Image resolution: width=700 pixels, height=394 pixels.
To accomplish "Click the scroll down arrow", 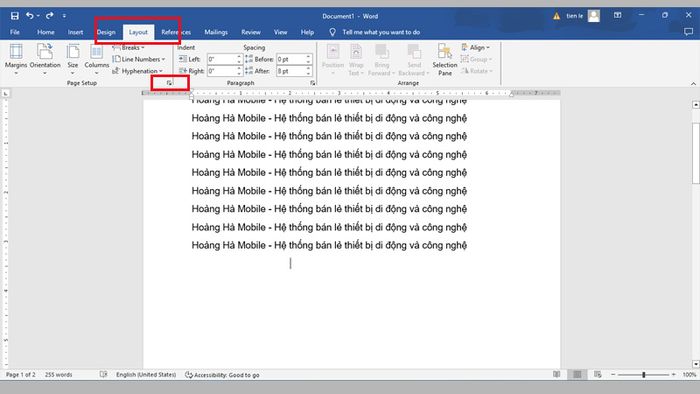I will (x=696, y=364).
